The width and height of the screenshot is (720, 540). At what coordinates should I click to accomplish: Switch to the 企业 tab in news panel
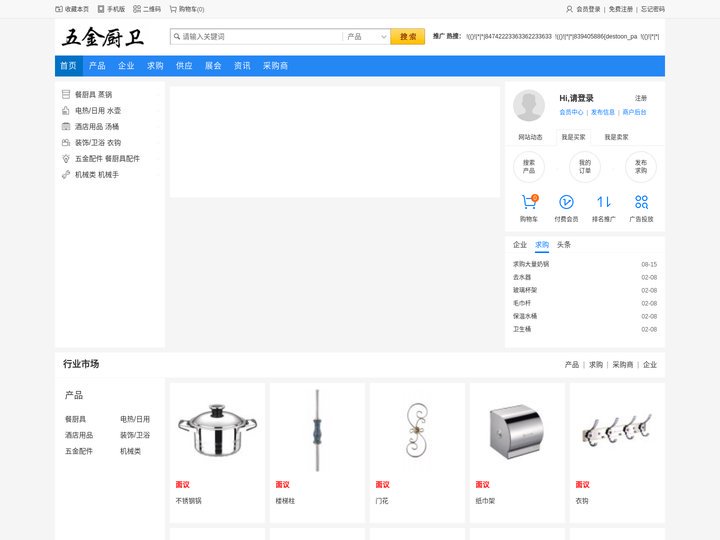[x=520, y=245]
